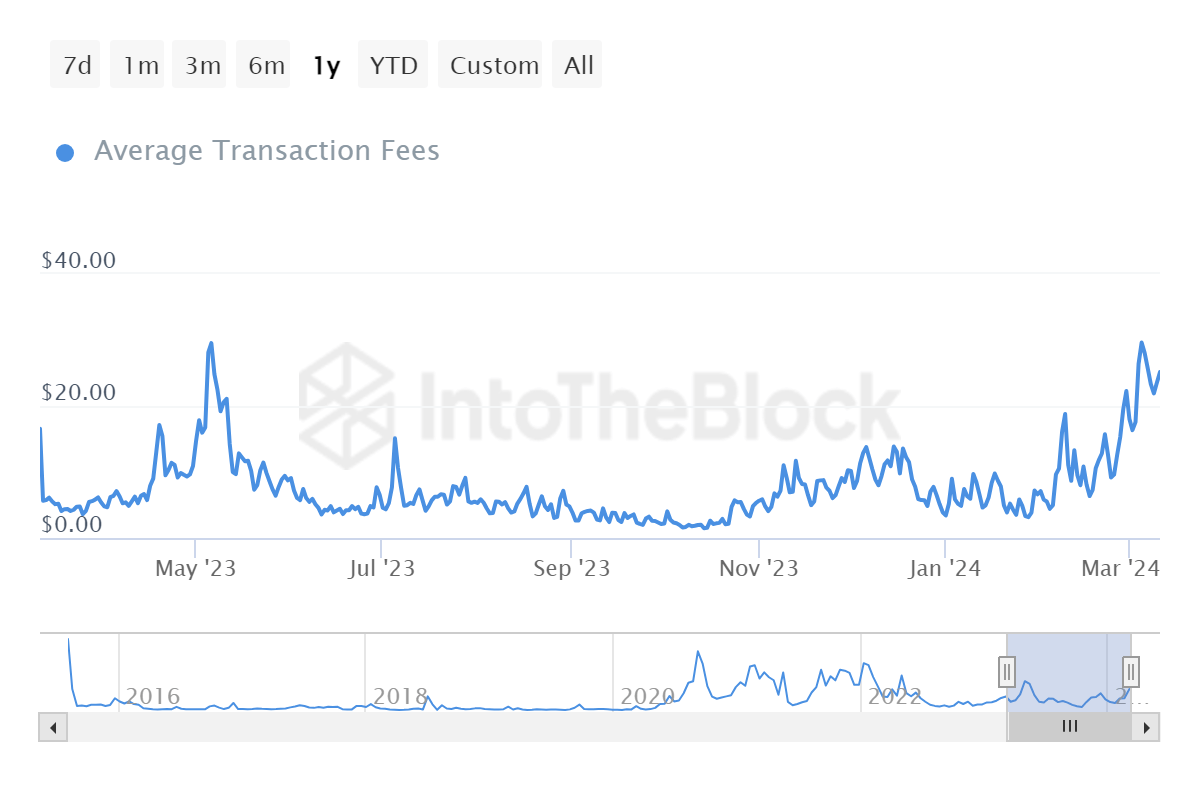1200x800 pixels.
Task: Click the $20.00 y-axis label
Action: tap(79, 392)
